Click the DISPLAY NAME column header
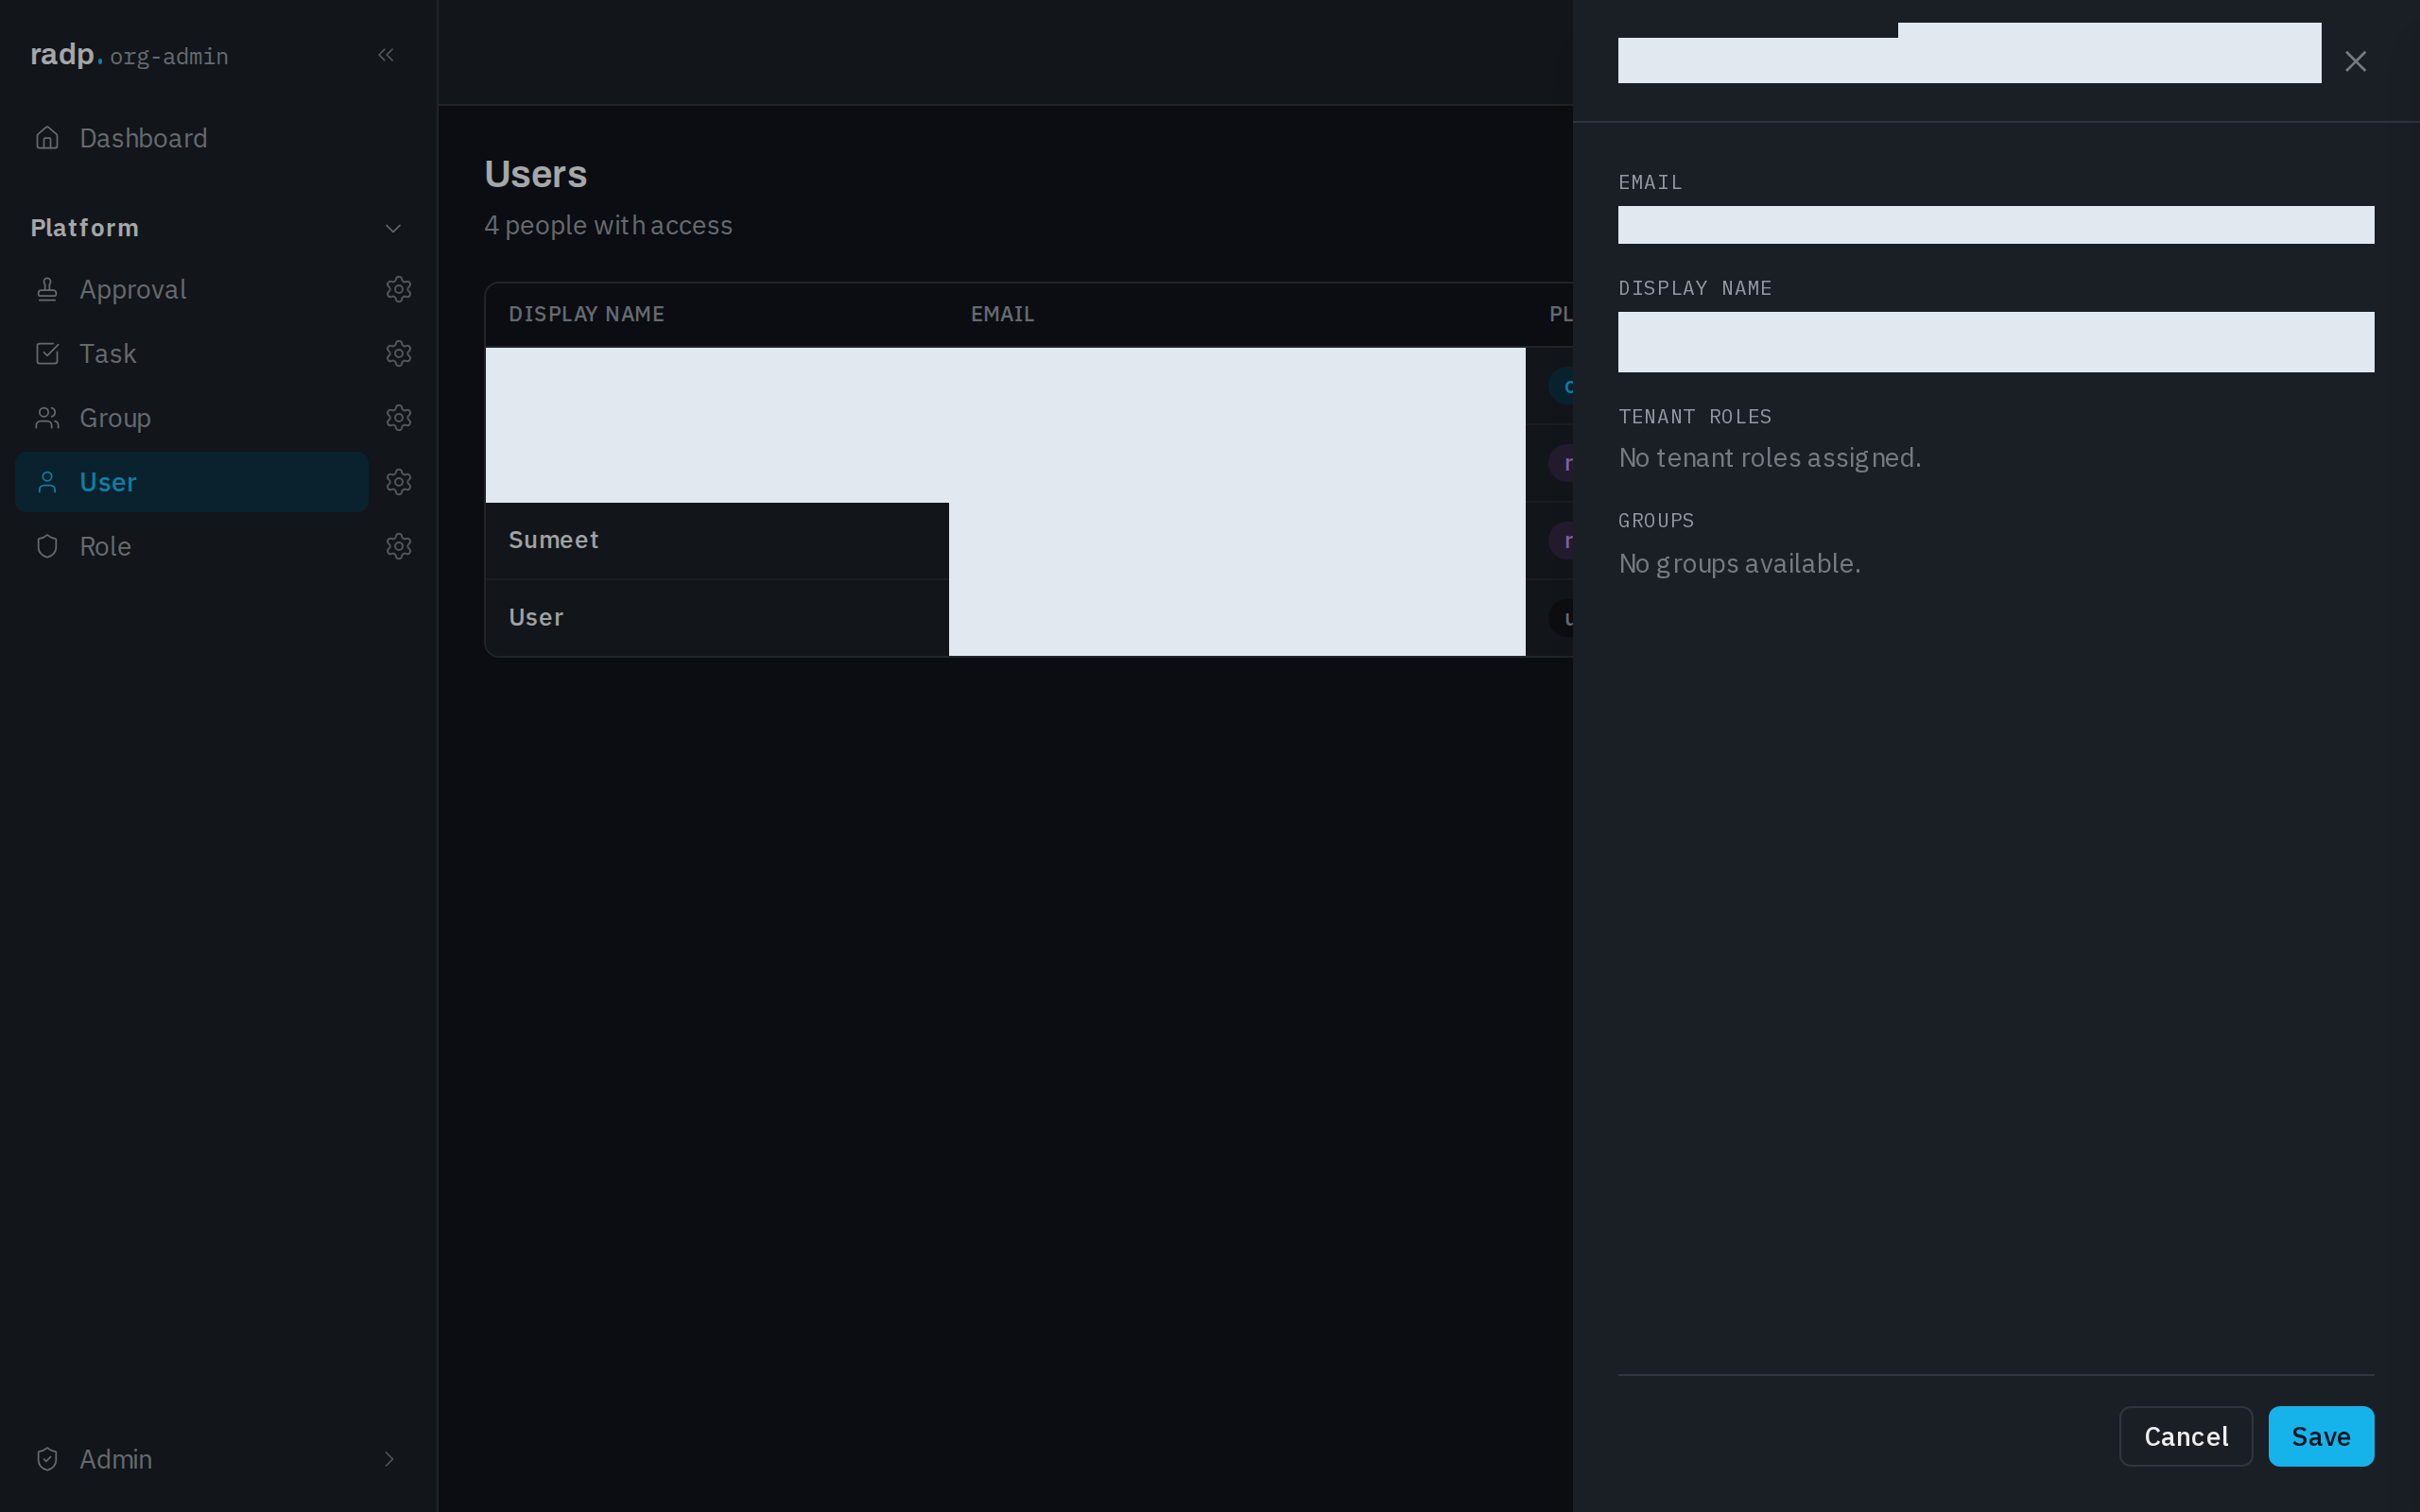 (586, 314)
